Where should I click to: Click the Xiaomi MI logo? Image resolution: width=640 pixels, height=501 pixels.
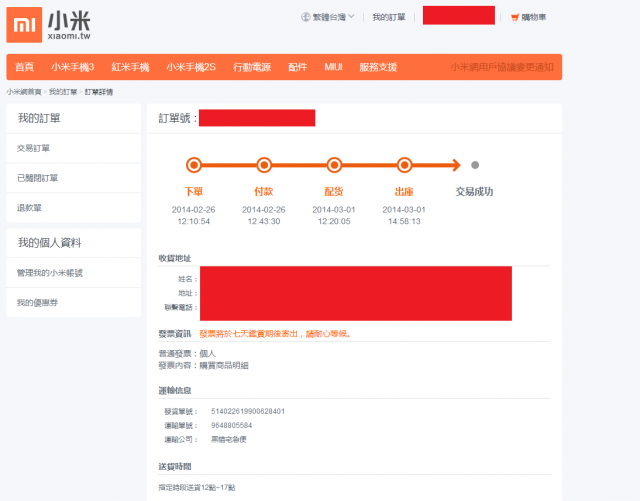(24, 25)
